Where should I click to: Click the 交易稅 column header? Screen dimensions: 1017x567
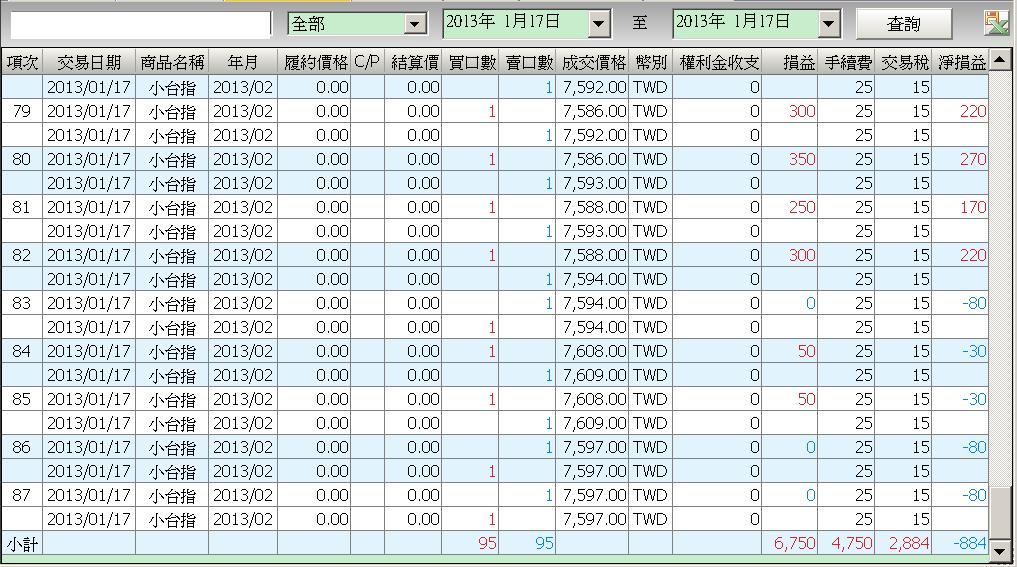[903, 62]
